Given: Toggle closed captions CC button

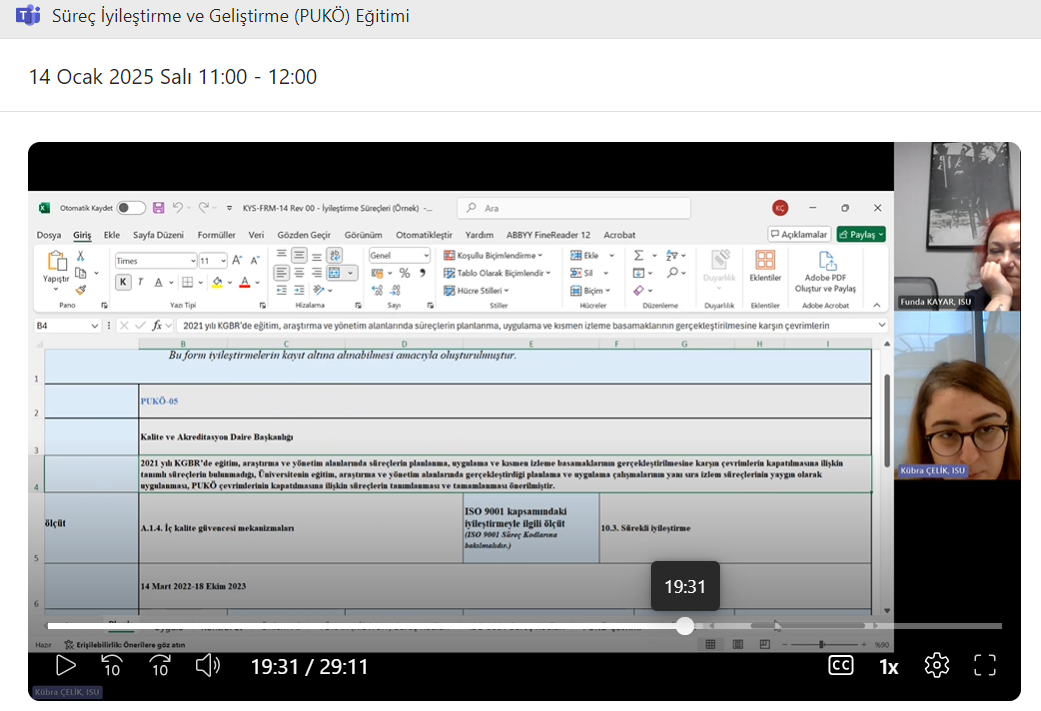Looking at the screenshot, I should [x=841, y=665].
